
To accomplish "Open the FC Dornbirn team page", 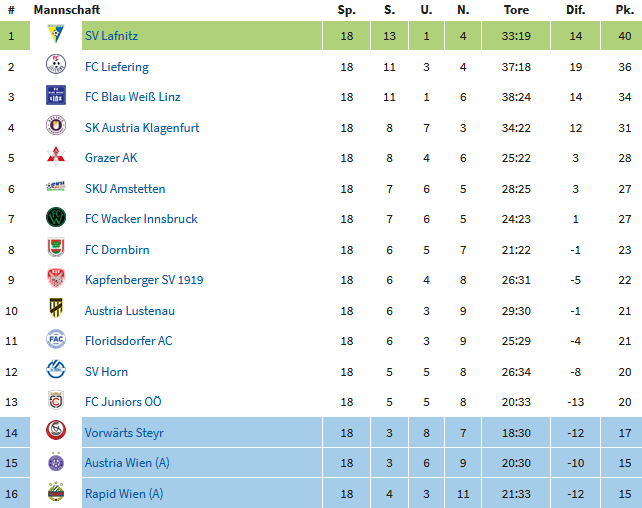I will [x=117, y=250].
